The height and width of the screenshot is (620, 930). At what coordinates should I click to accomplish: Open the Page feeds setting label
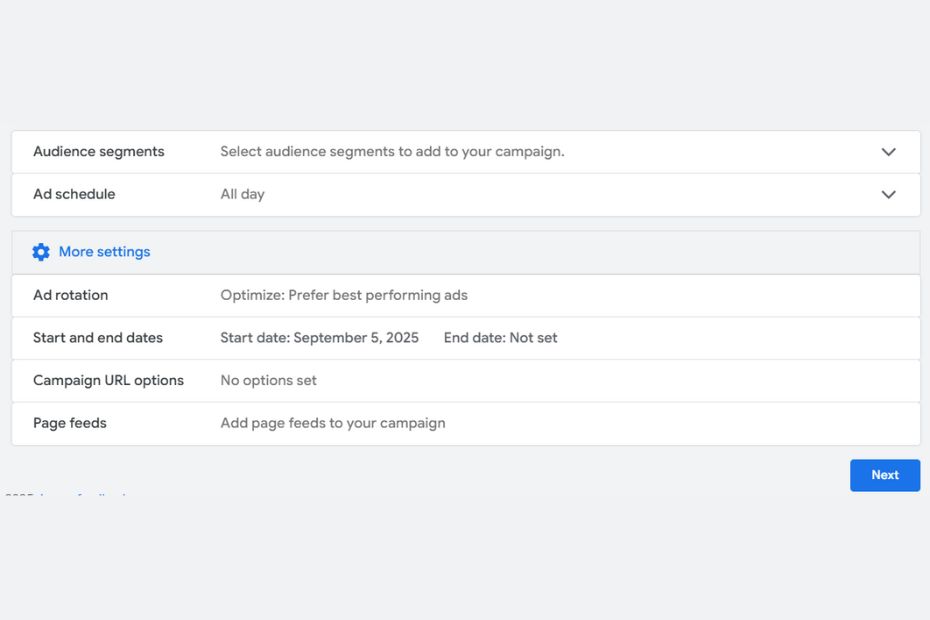pos(69,423)
